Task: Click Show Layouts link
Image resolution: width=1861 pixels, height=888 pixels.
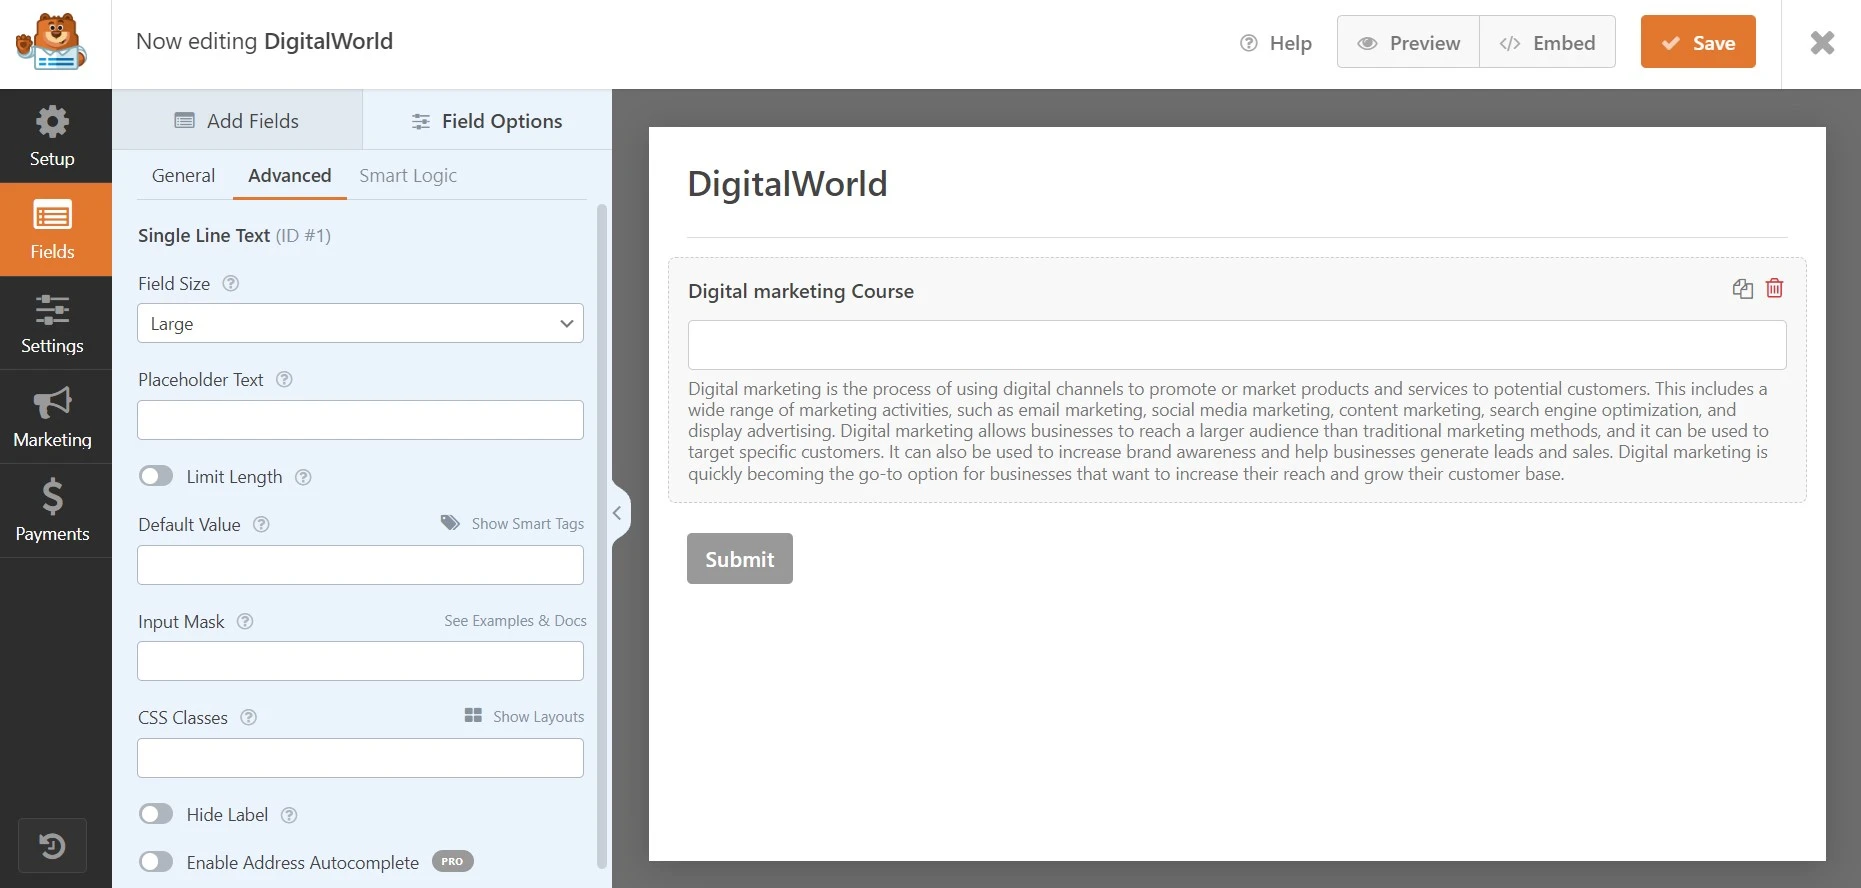Action: click(525, 716)
